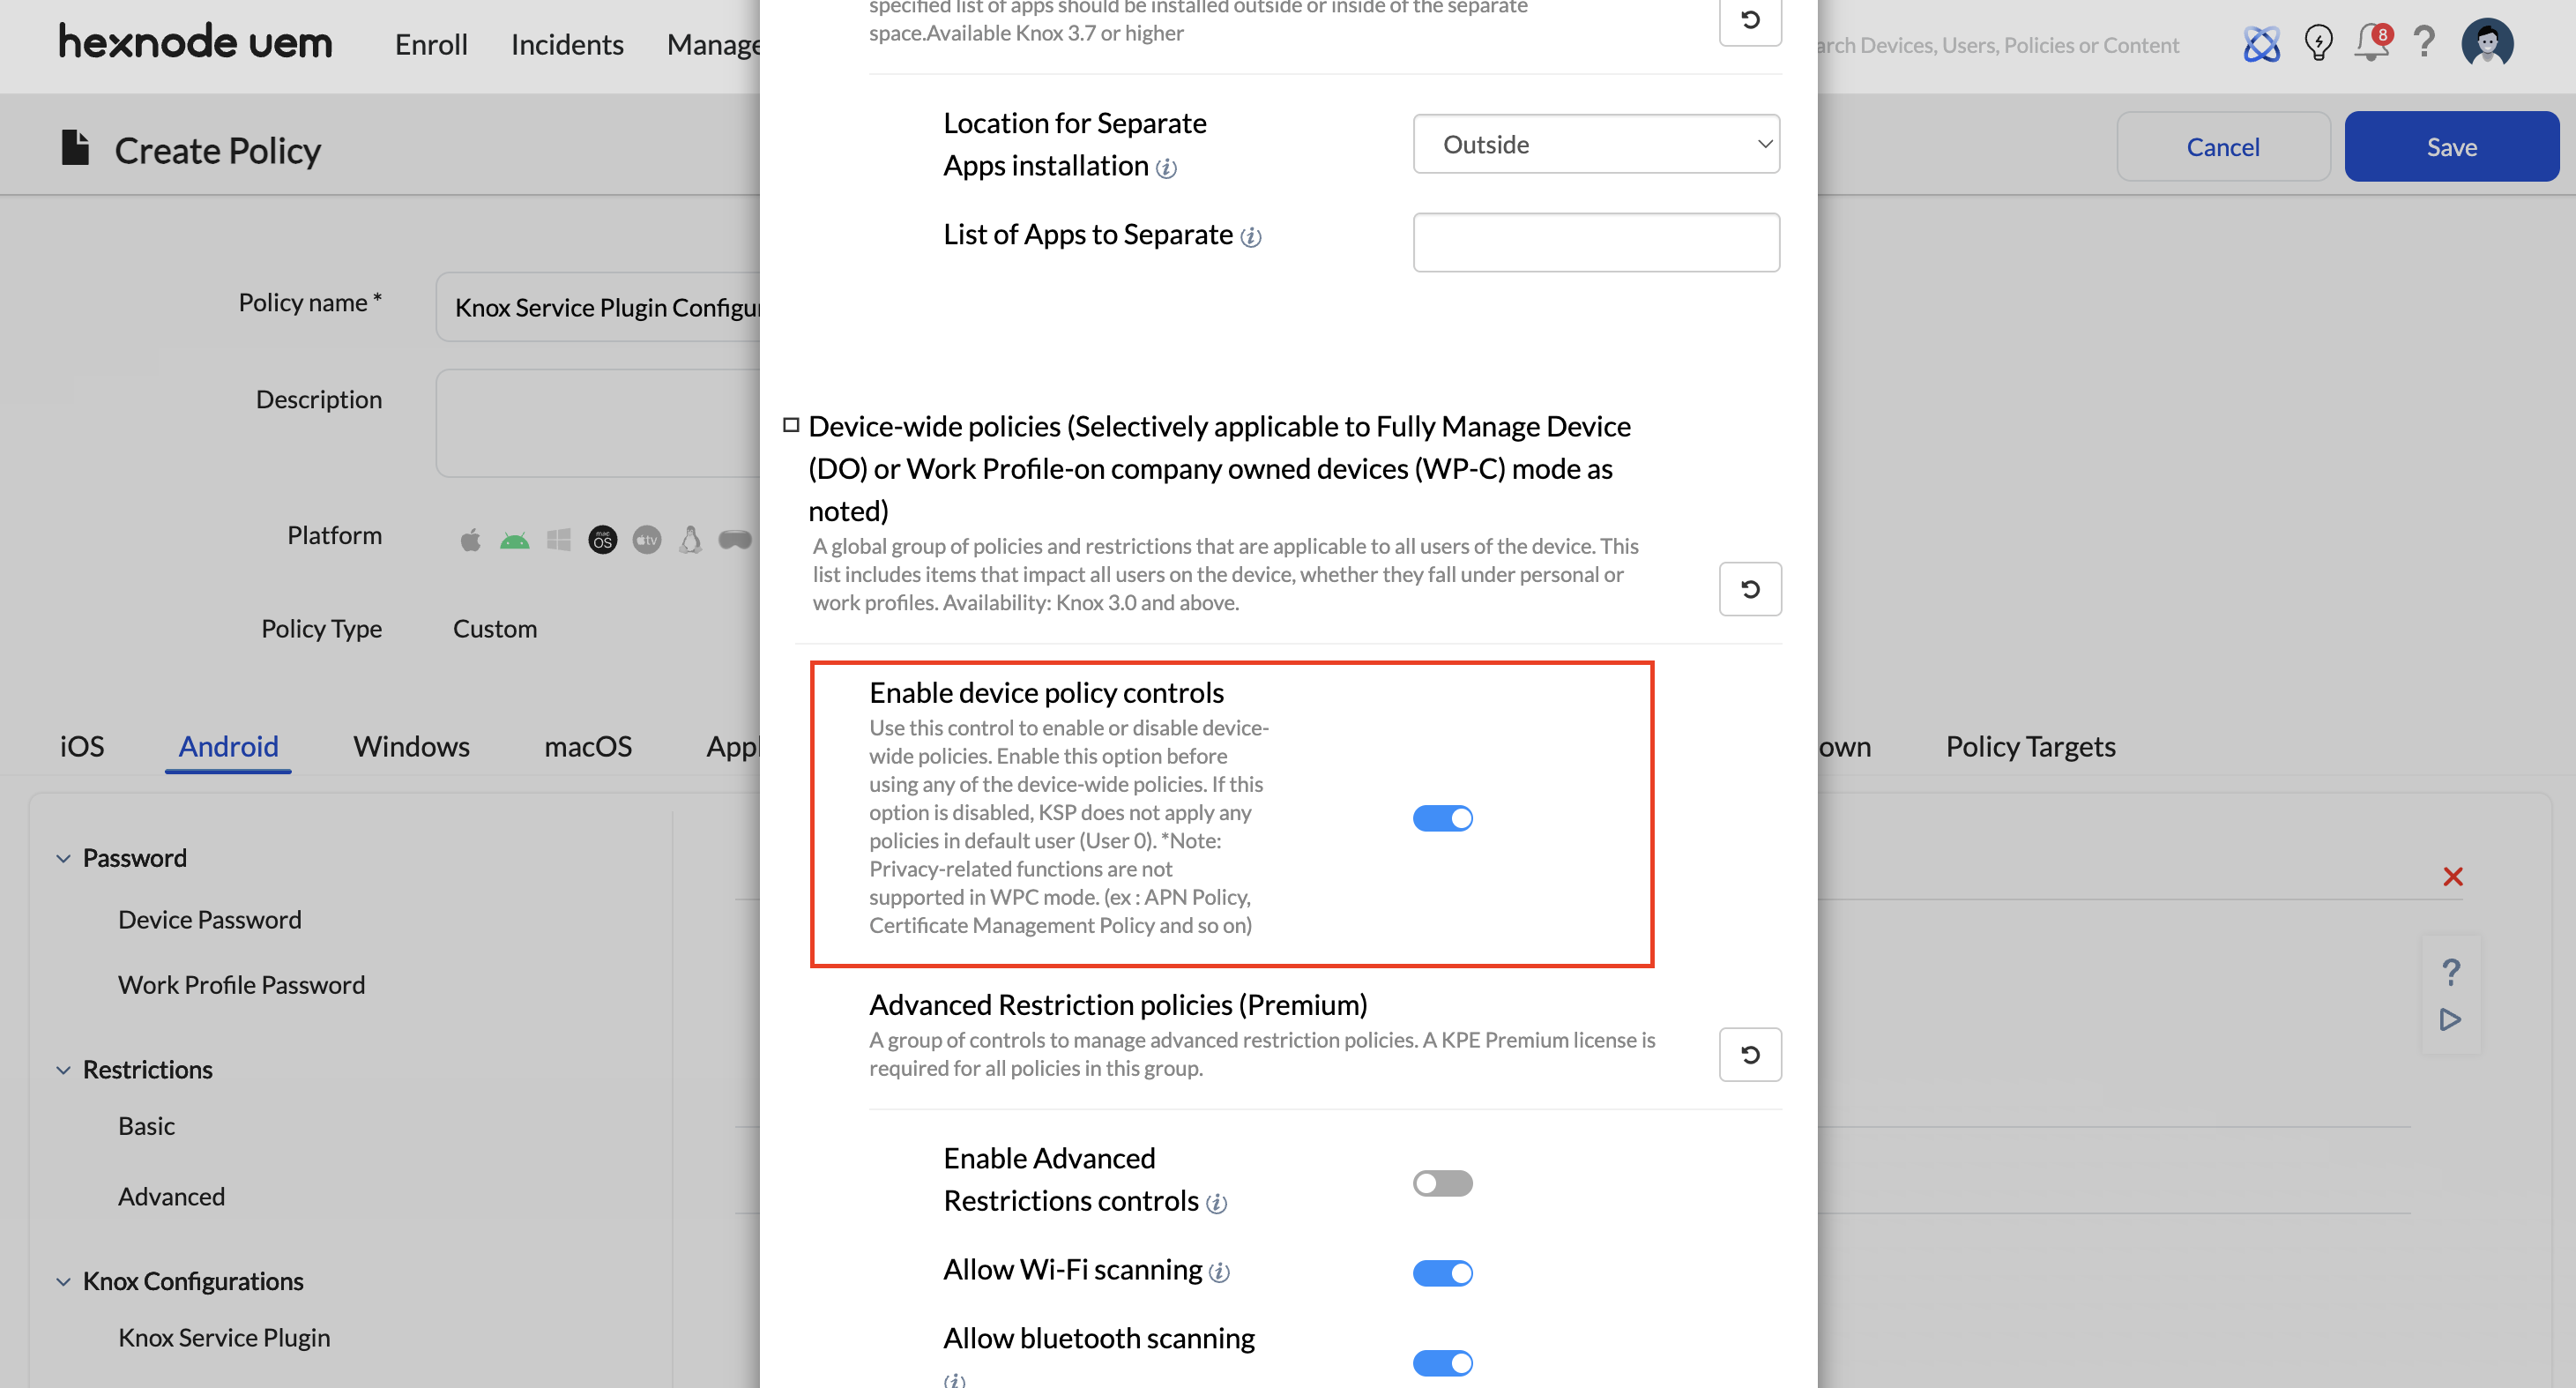Open the lightbulb tips icon
Image resolution: width=2576 pixels, height=1388 pixels.
(2318, 43)
